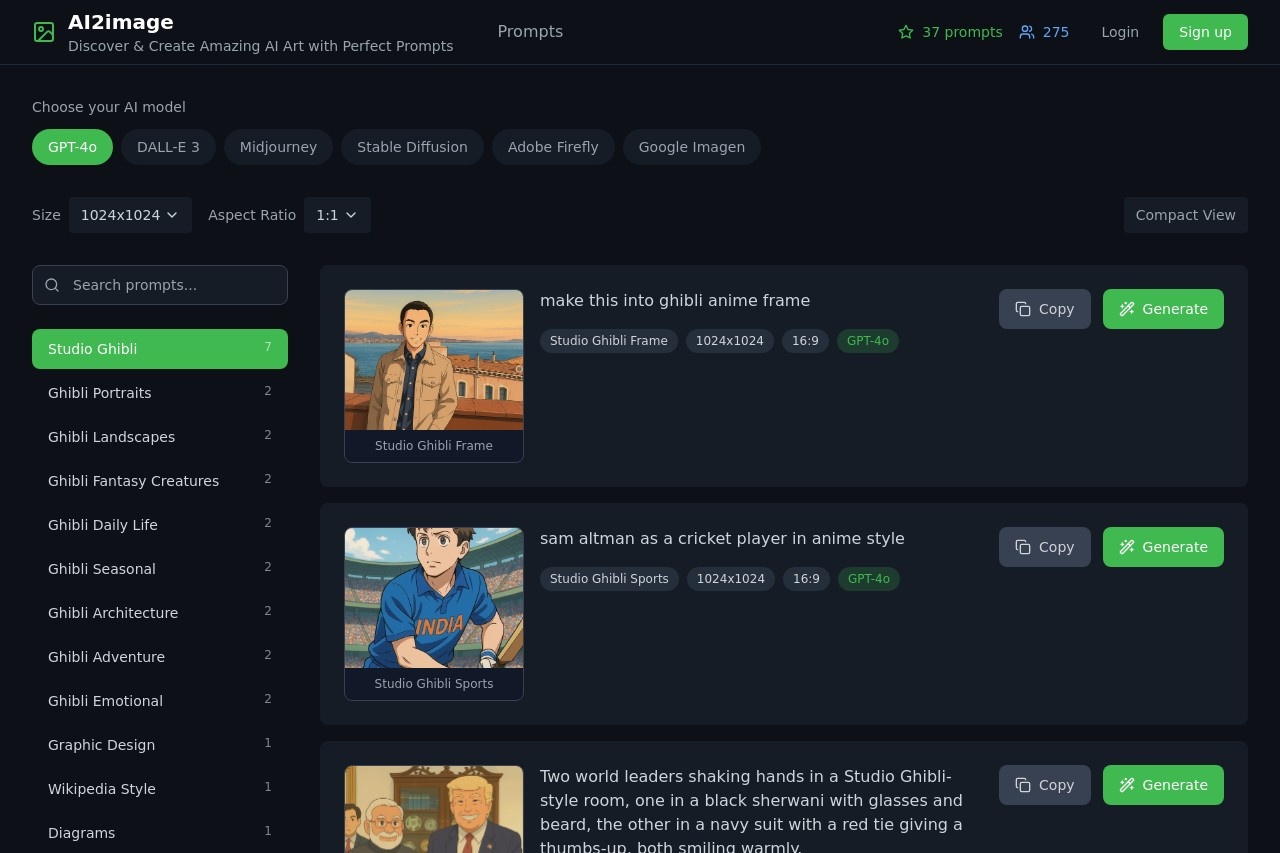Click the copy icon on the sam altman cricket card
This screenshot has height=853, width=1280.
click(1023, 547)
